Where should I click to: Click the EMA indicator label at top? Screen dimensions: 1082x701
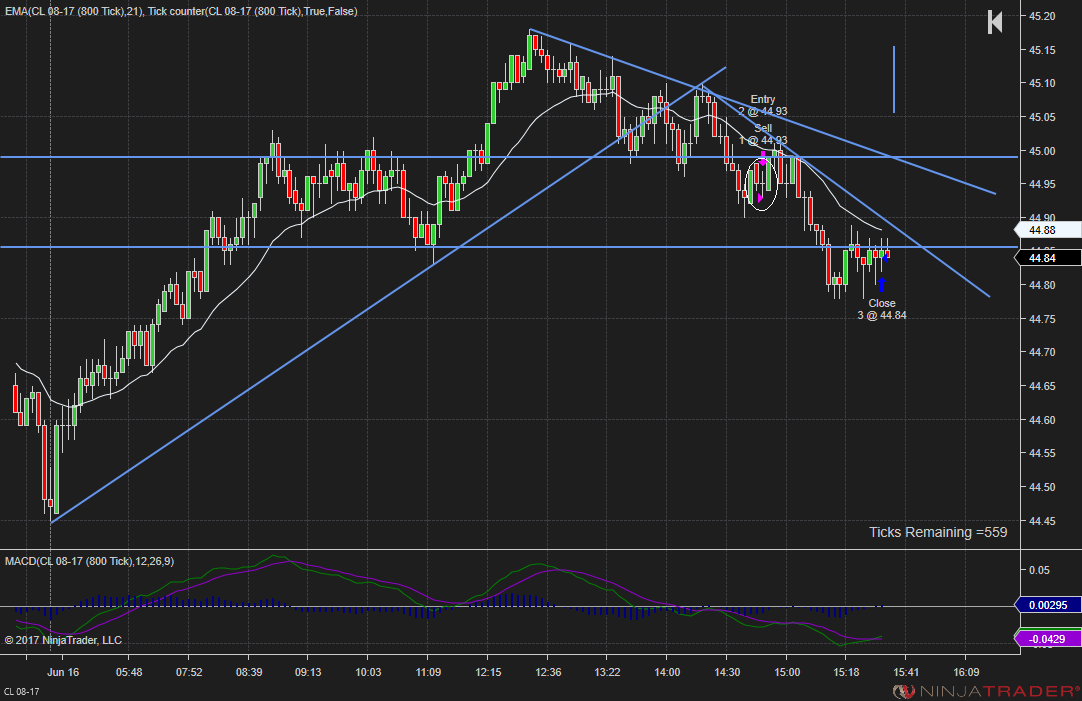coord(181,12)
